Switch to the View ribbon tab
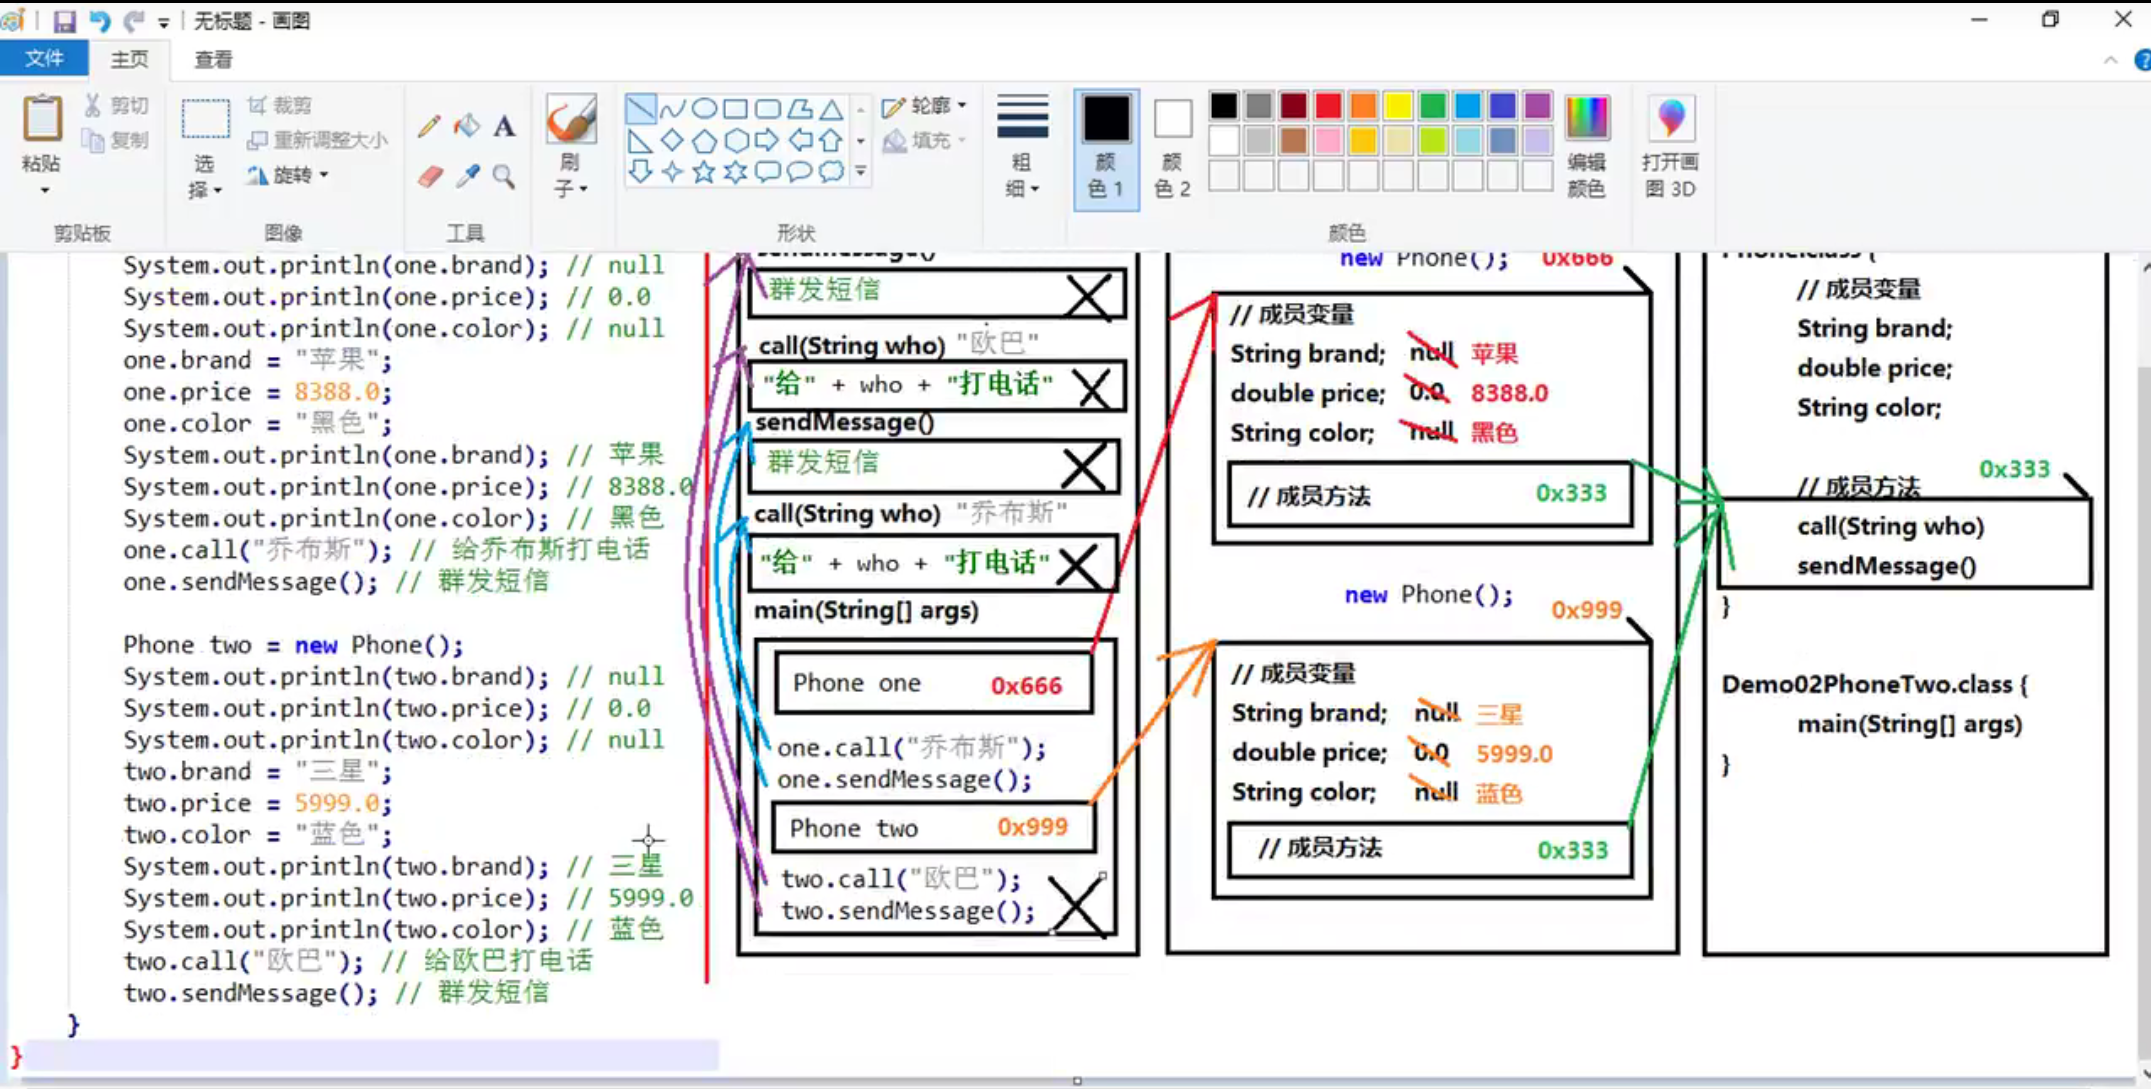 (213, 60)
